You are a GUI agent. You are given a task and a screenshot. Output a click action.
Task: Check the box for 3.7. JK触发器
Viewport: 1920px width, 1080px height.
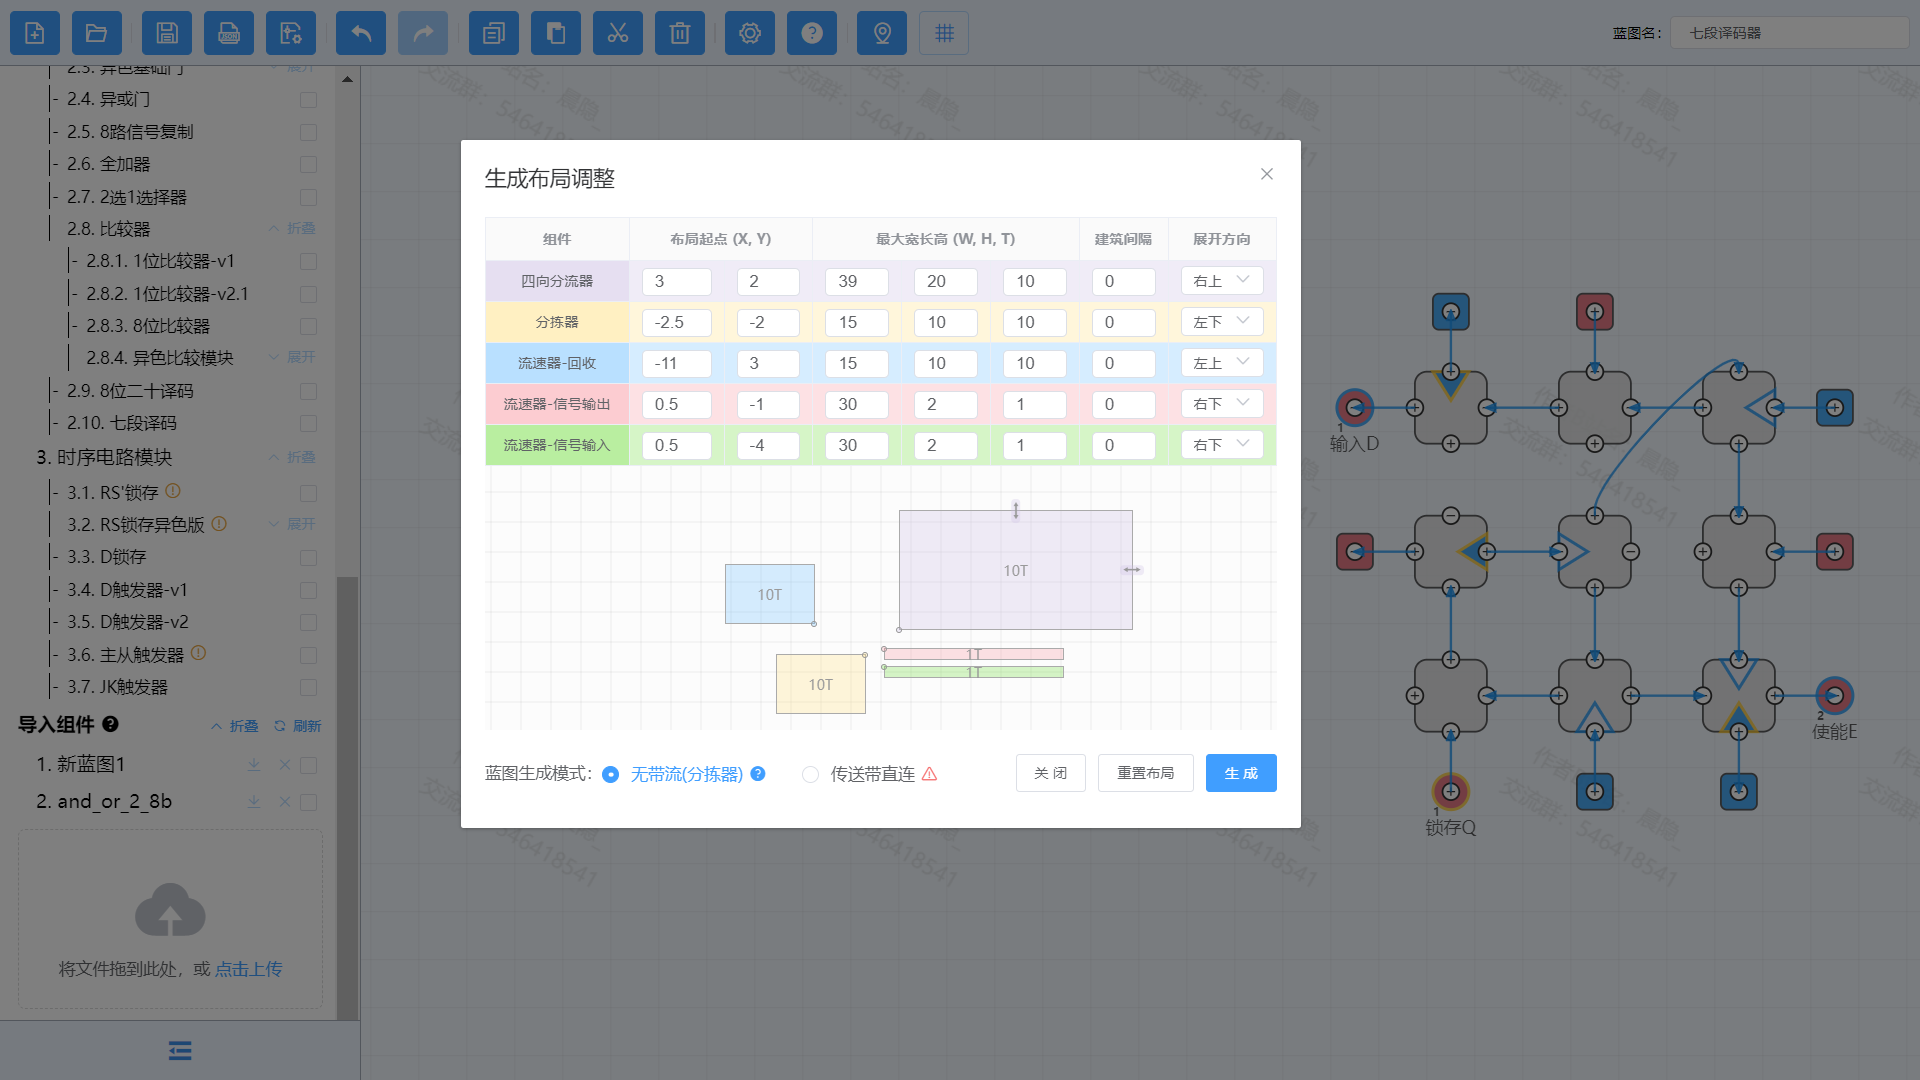point(308,687)
